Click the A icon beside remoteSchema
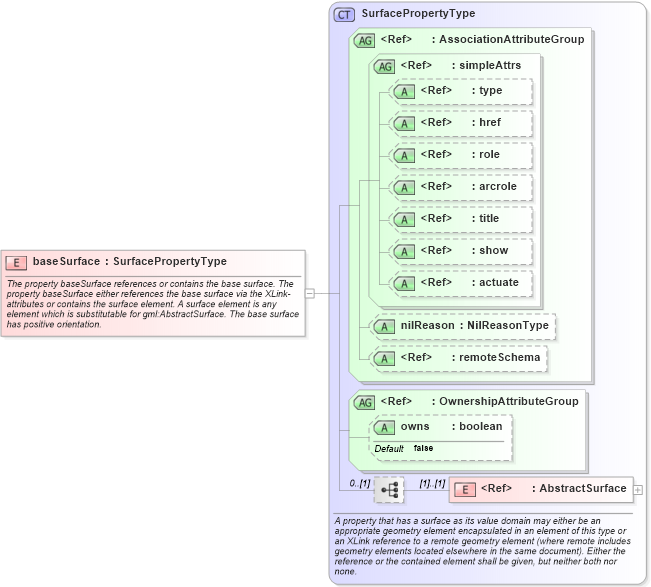Image resolution: width=651 pixels, height=587 pixels. click(384, 359)
